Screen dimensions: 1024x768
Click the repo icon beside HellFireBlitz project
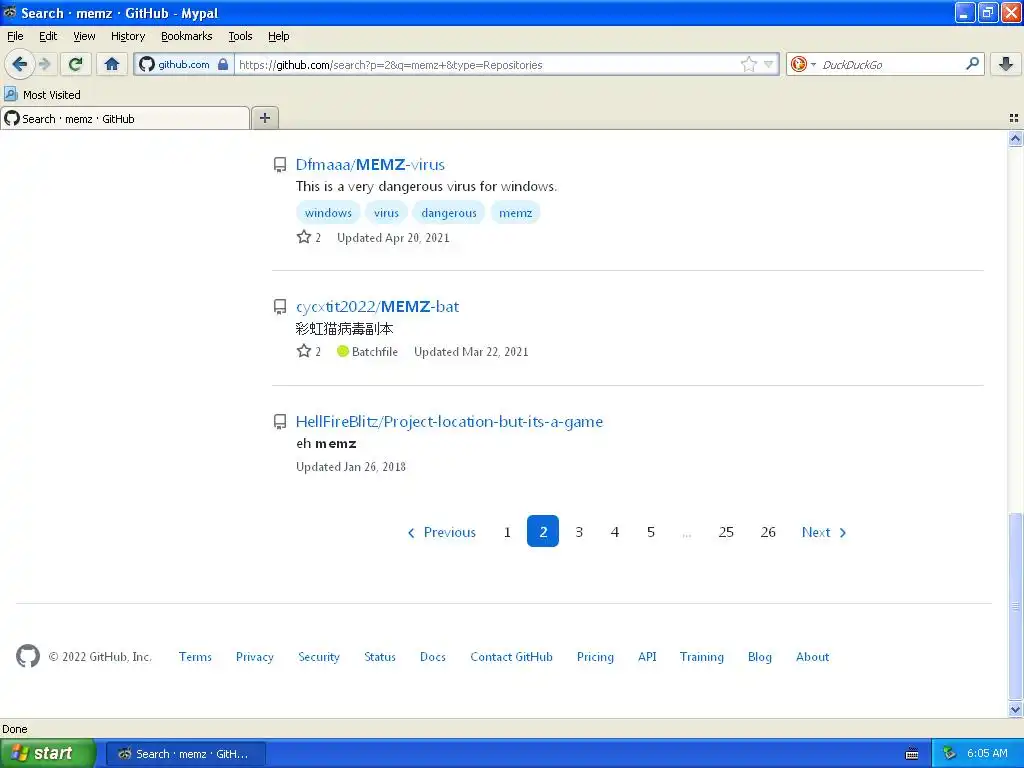point(280,421)
